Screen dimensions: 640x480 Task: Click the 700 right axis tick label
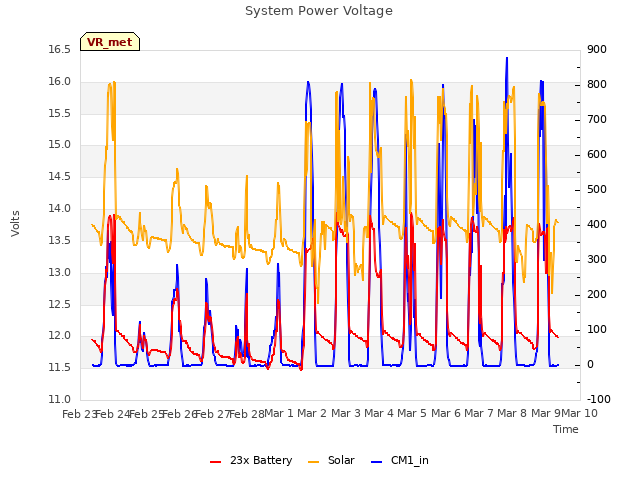[x=597, y=120]
